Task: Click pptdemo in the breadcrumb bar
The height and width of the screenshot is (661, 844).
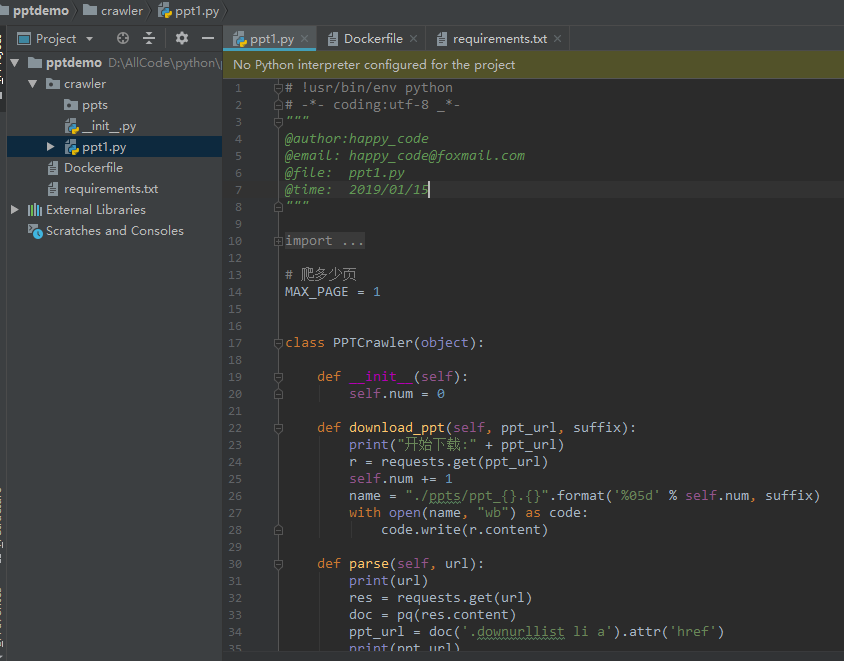Action: [x=41, y=11]
